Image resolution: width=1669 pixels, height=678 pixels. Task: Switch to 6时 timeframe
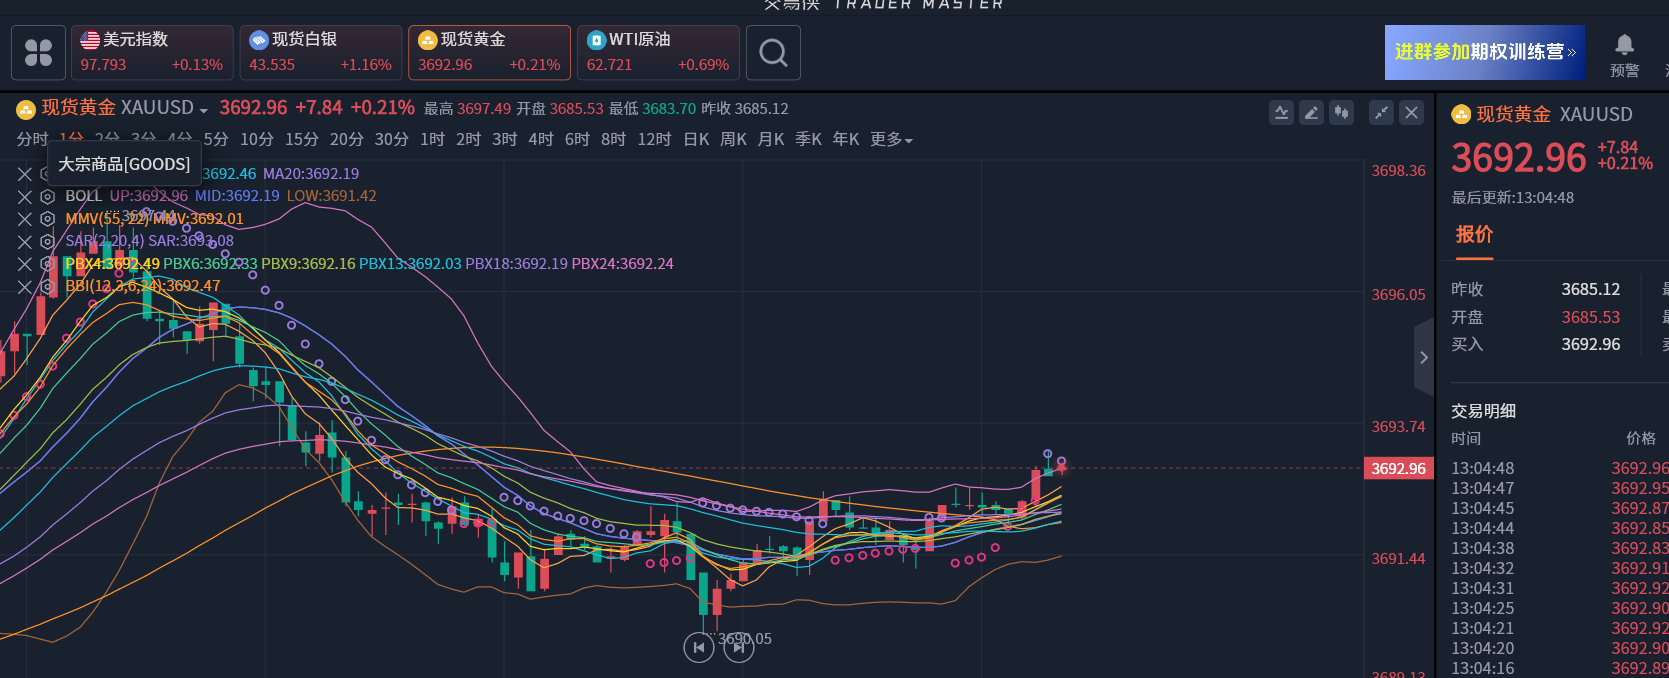coord(577,139)
